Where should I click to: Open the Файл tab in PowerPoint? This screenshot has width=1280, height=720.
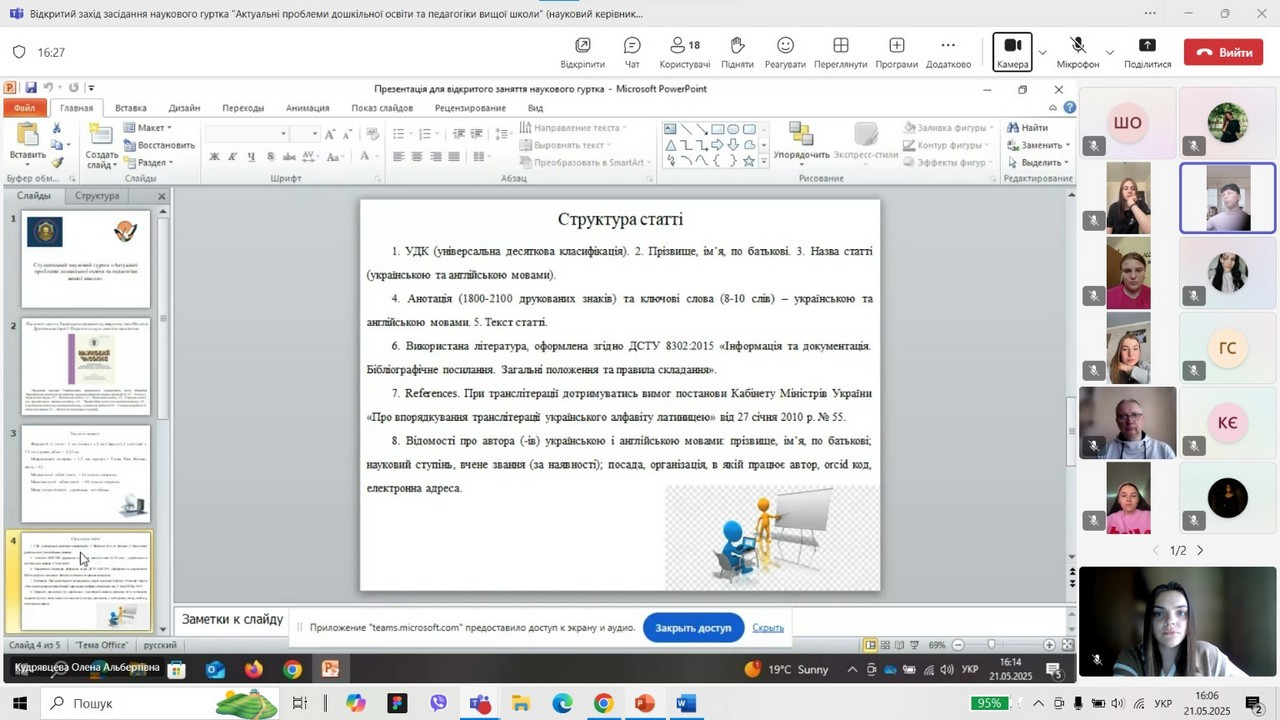click(25, 108)
